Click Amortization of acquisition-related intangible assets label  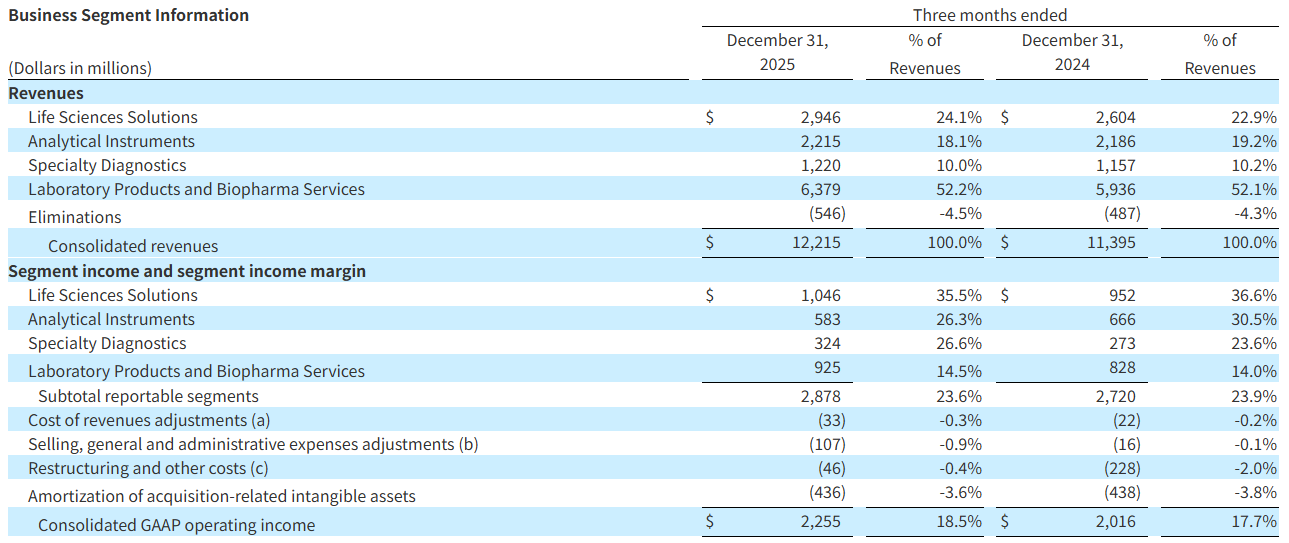tap(222, 496)
